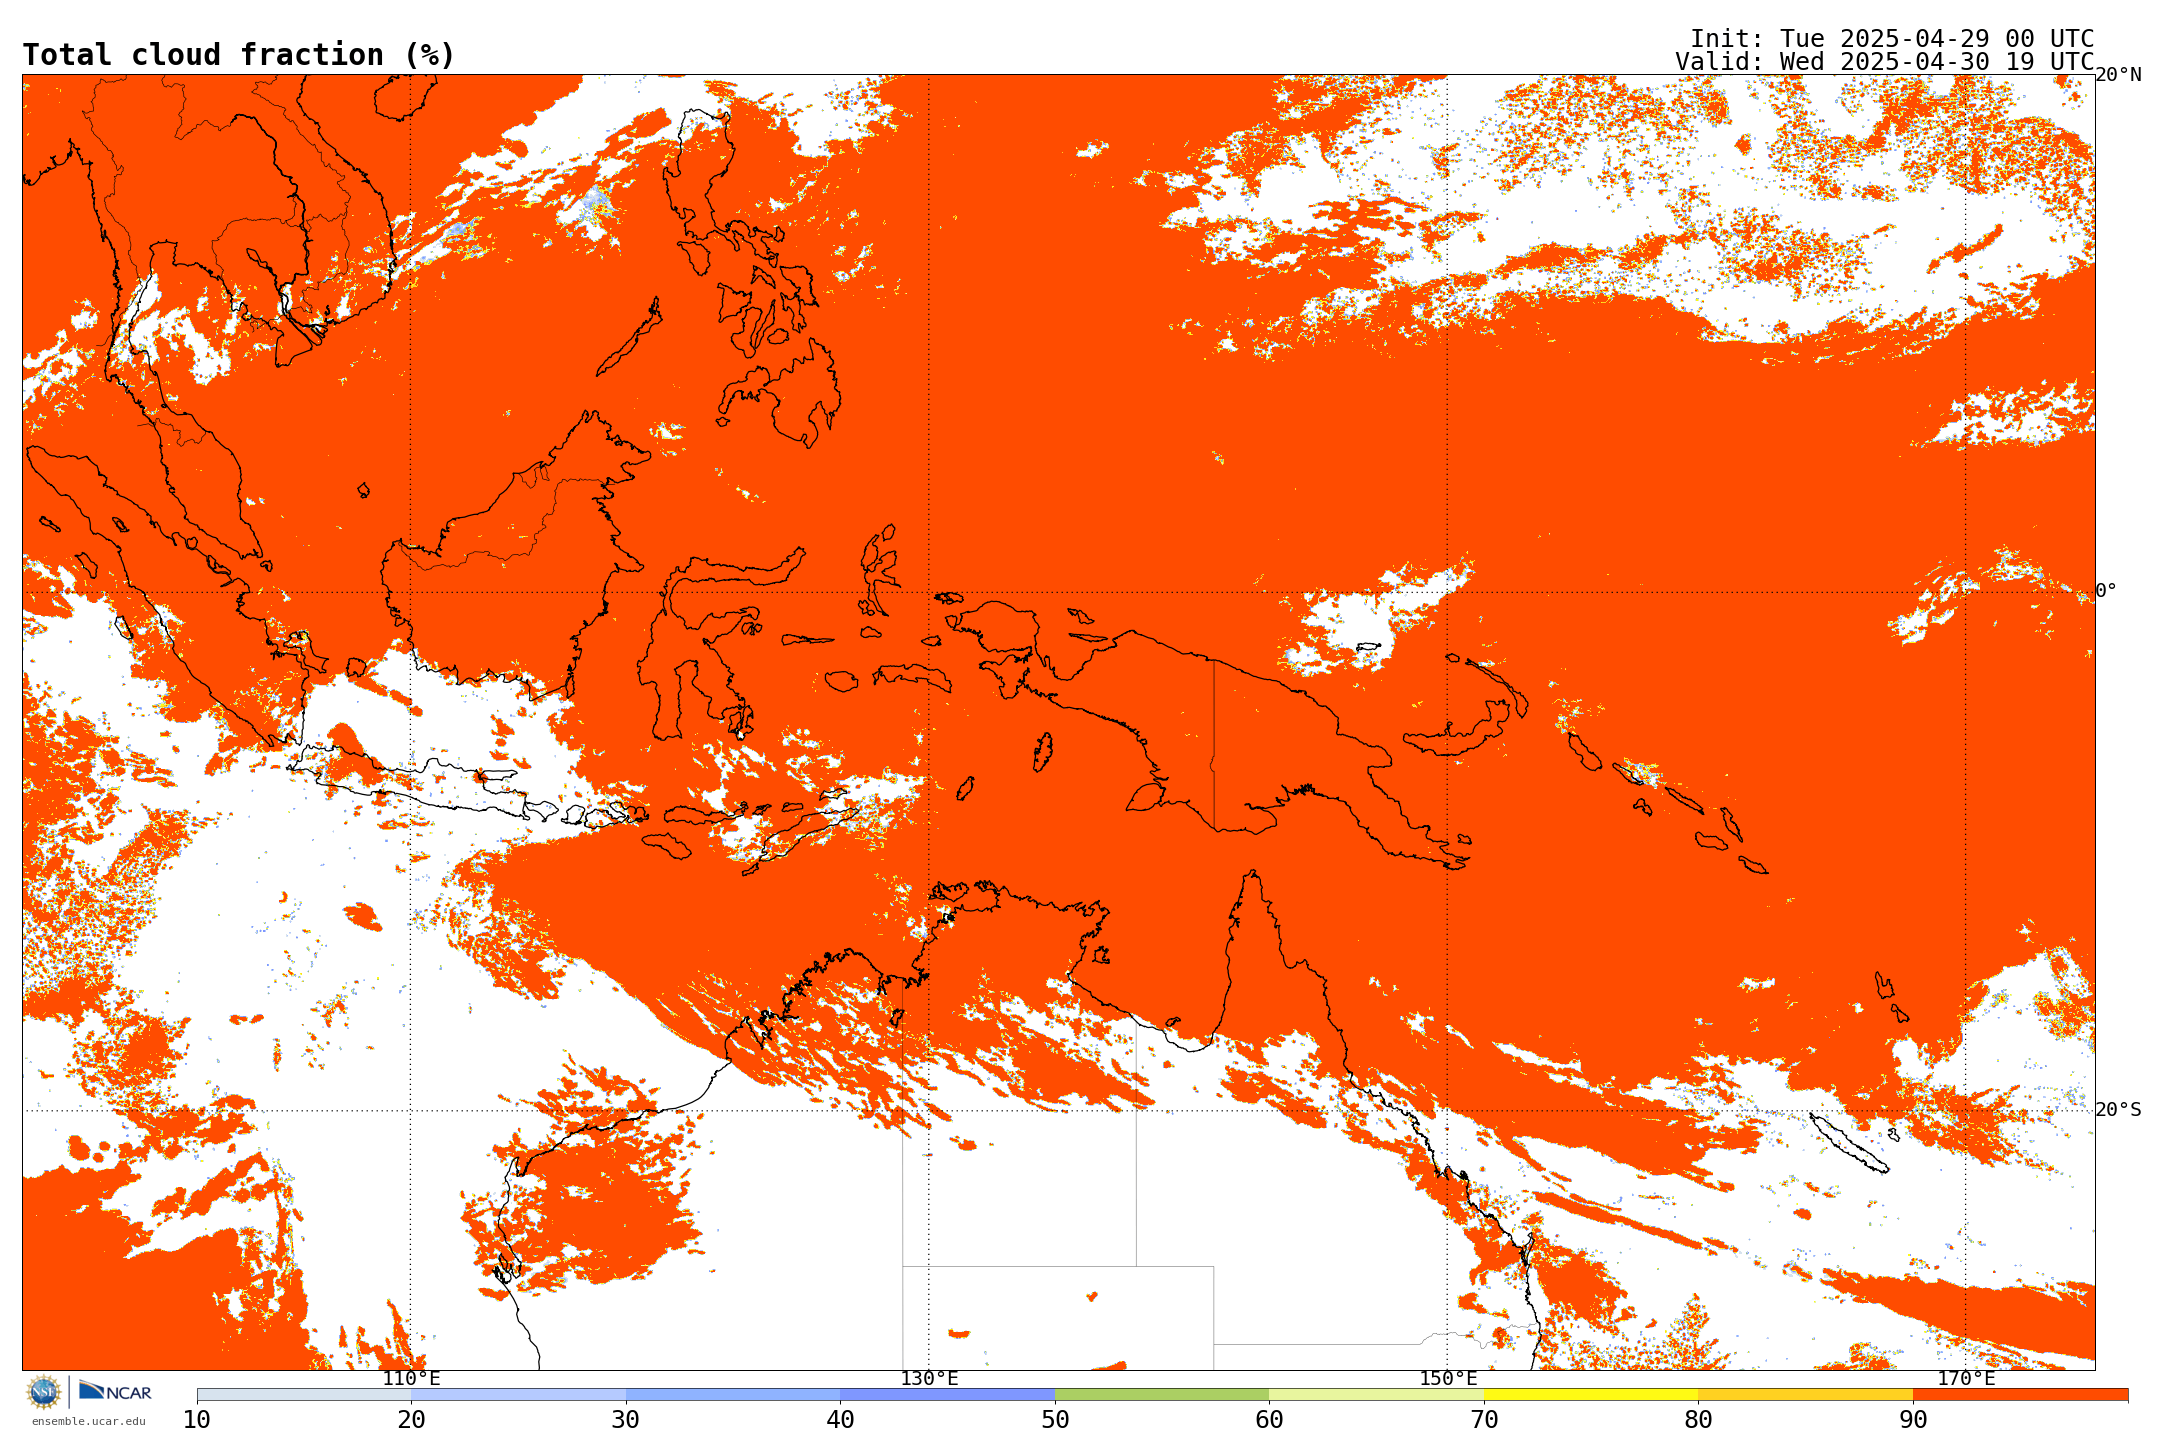Click the 'Valid: Wed 2025-04-30 19 UTC' text
Viewport: 2160px width, 1433px height.
(1884, 62)
